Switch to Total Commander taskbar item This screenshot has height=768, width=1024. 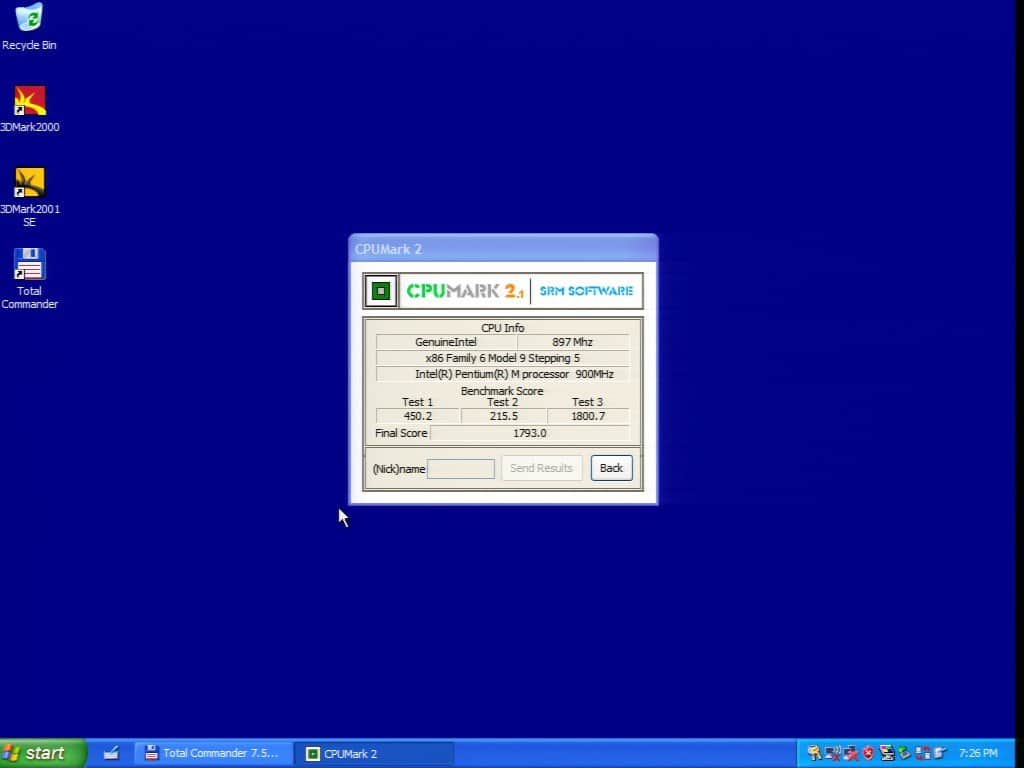[213, 753]
